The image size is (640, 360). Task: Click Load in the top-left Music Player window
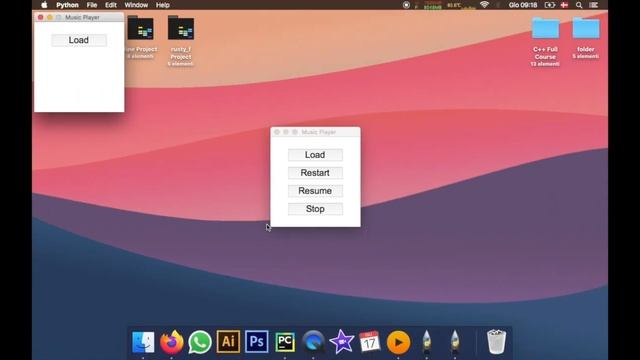tap(79, 40)
